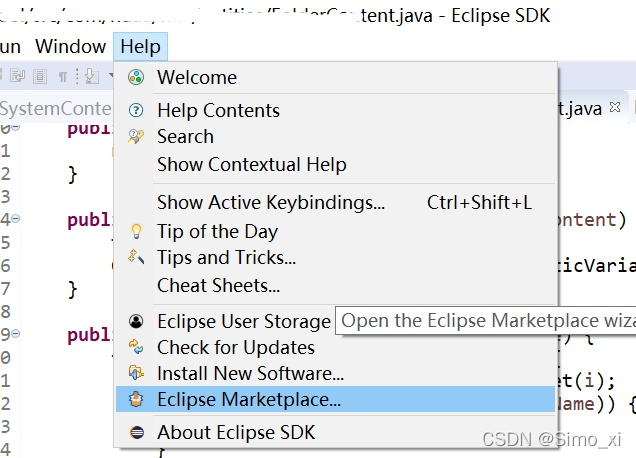Click the Welcome globe icon

click(x=136, y=77)
